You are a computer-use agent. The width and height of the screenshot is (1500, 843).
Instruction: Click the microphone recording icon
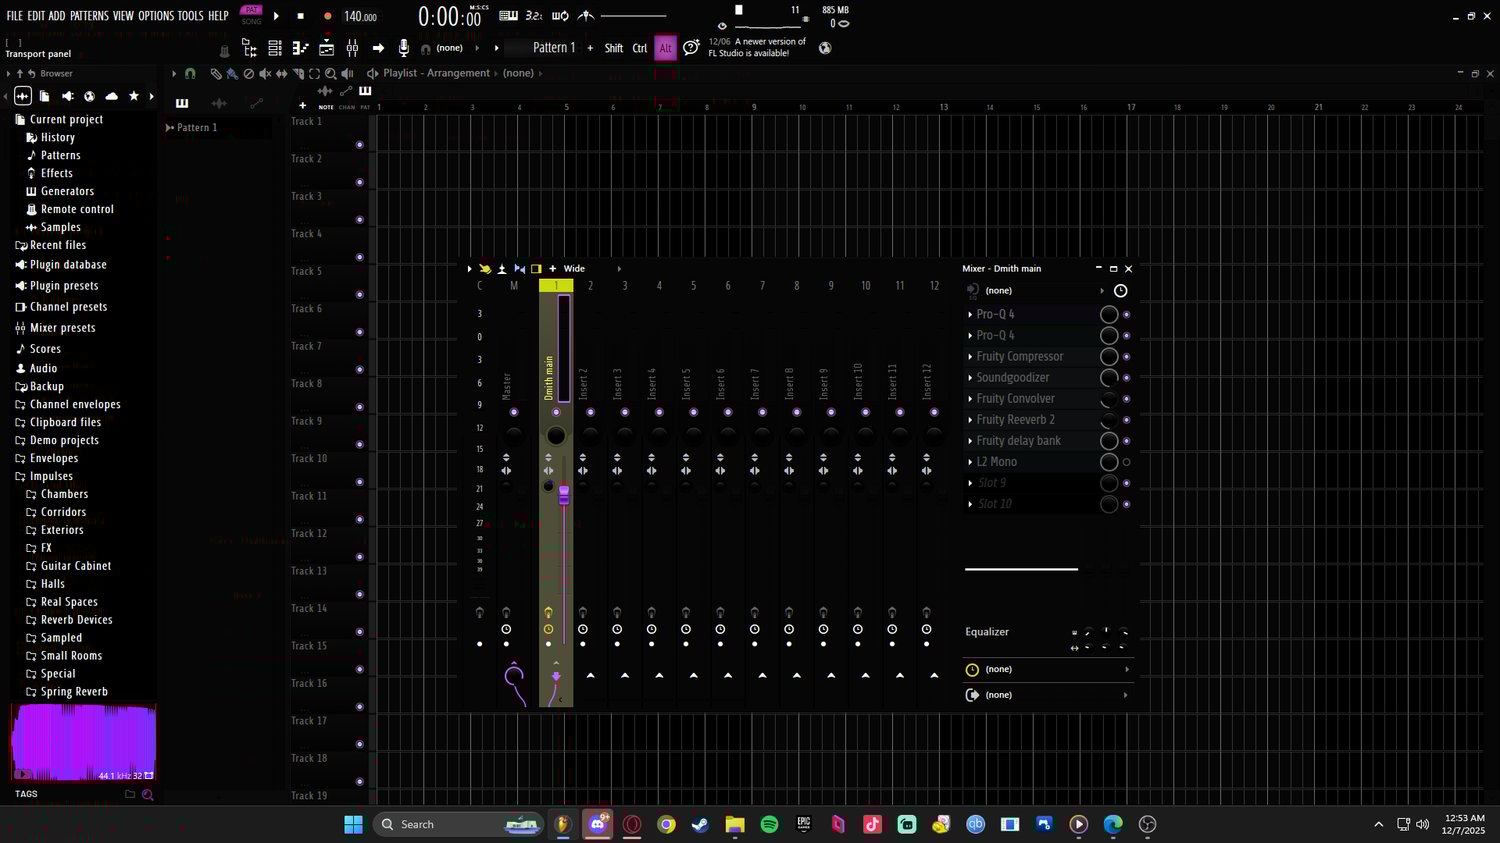pos(404,48)
